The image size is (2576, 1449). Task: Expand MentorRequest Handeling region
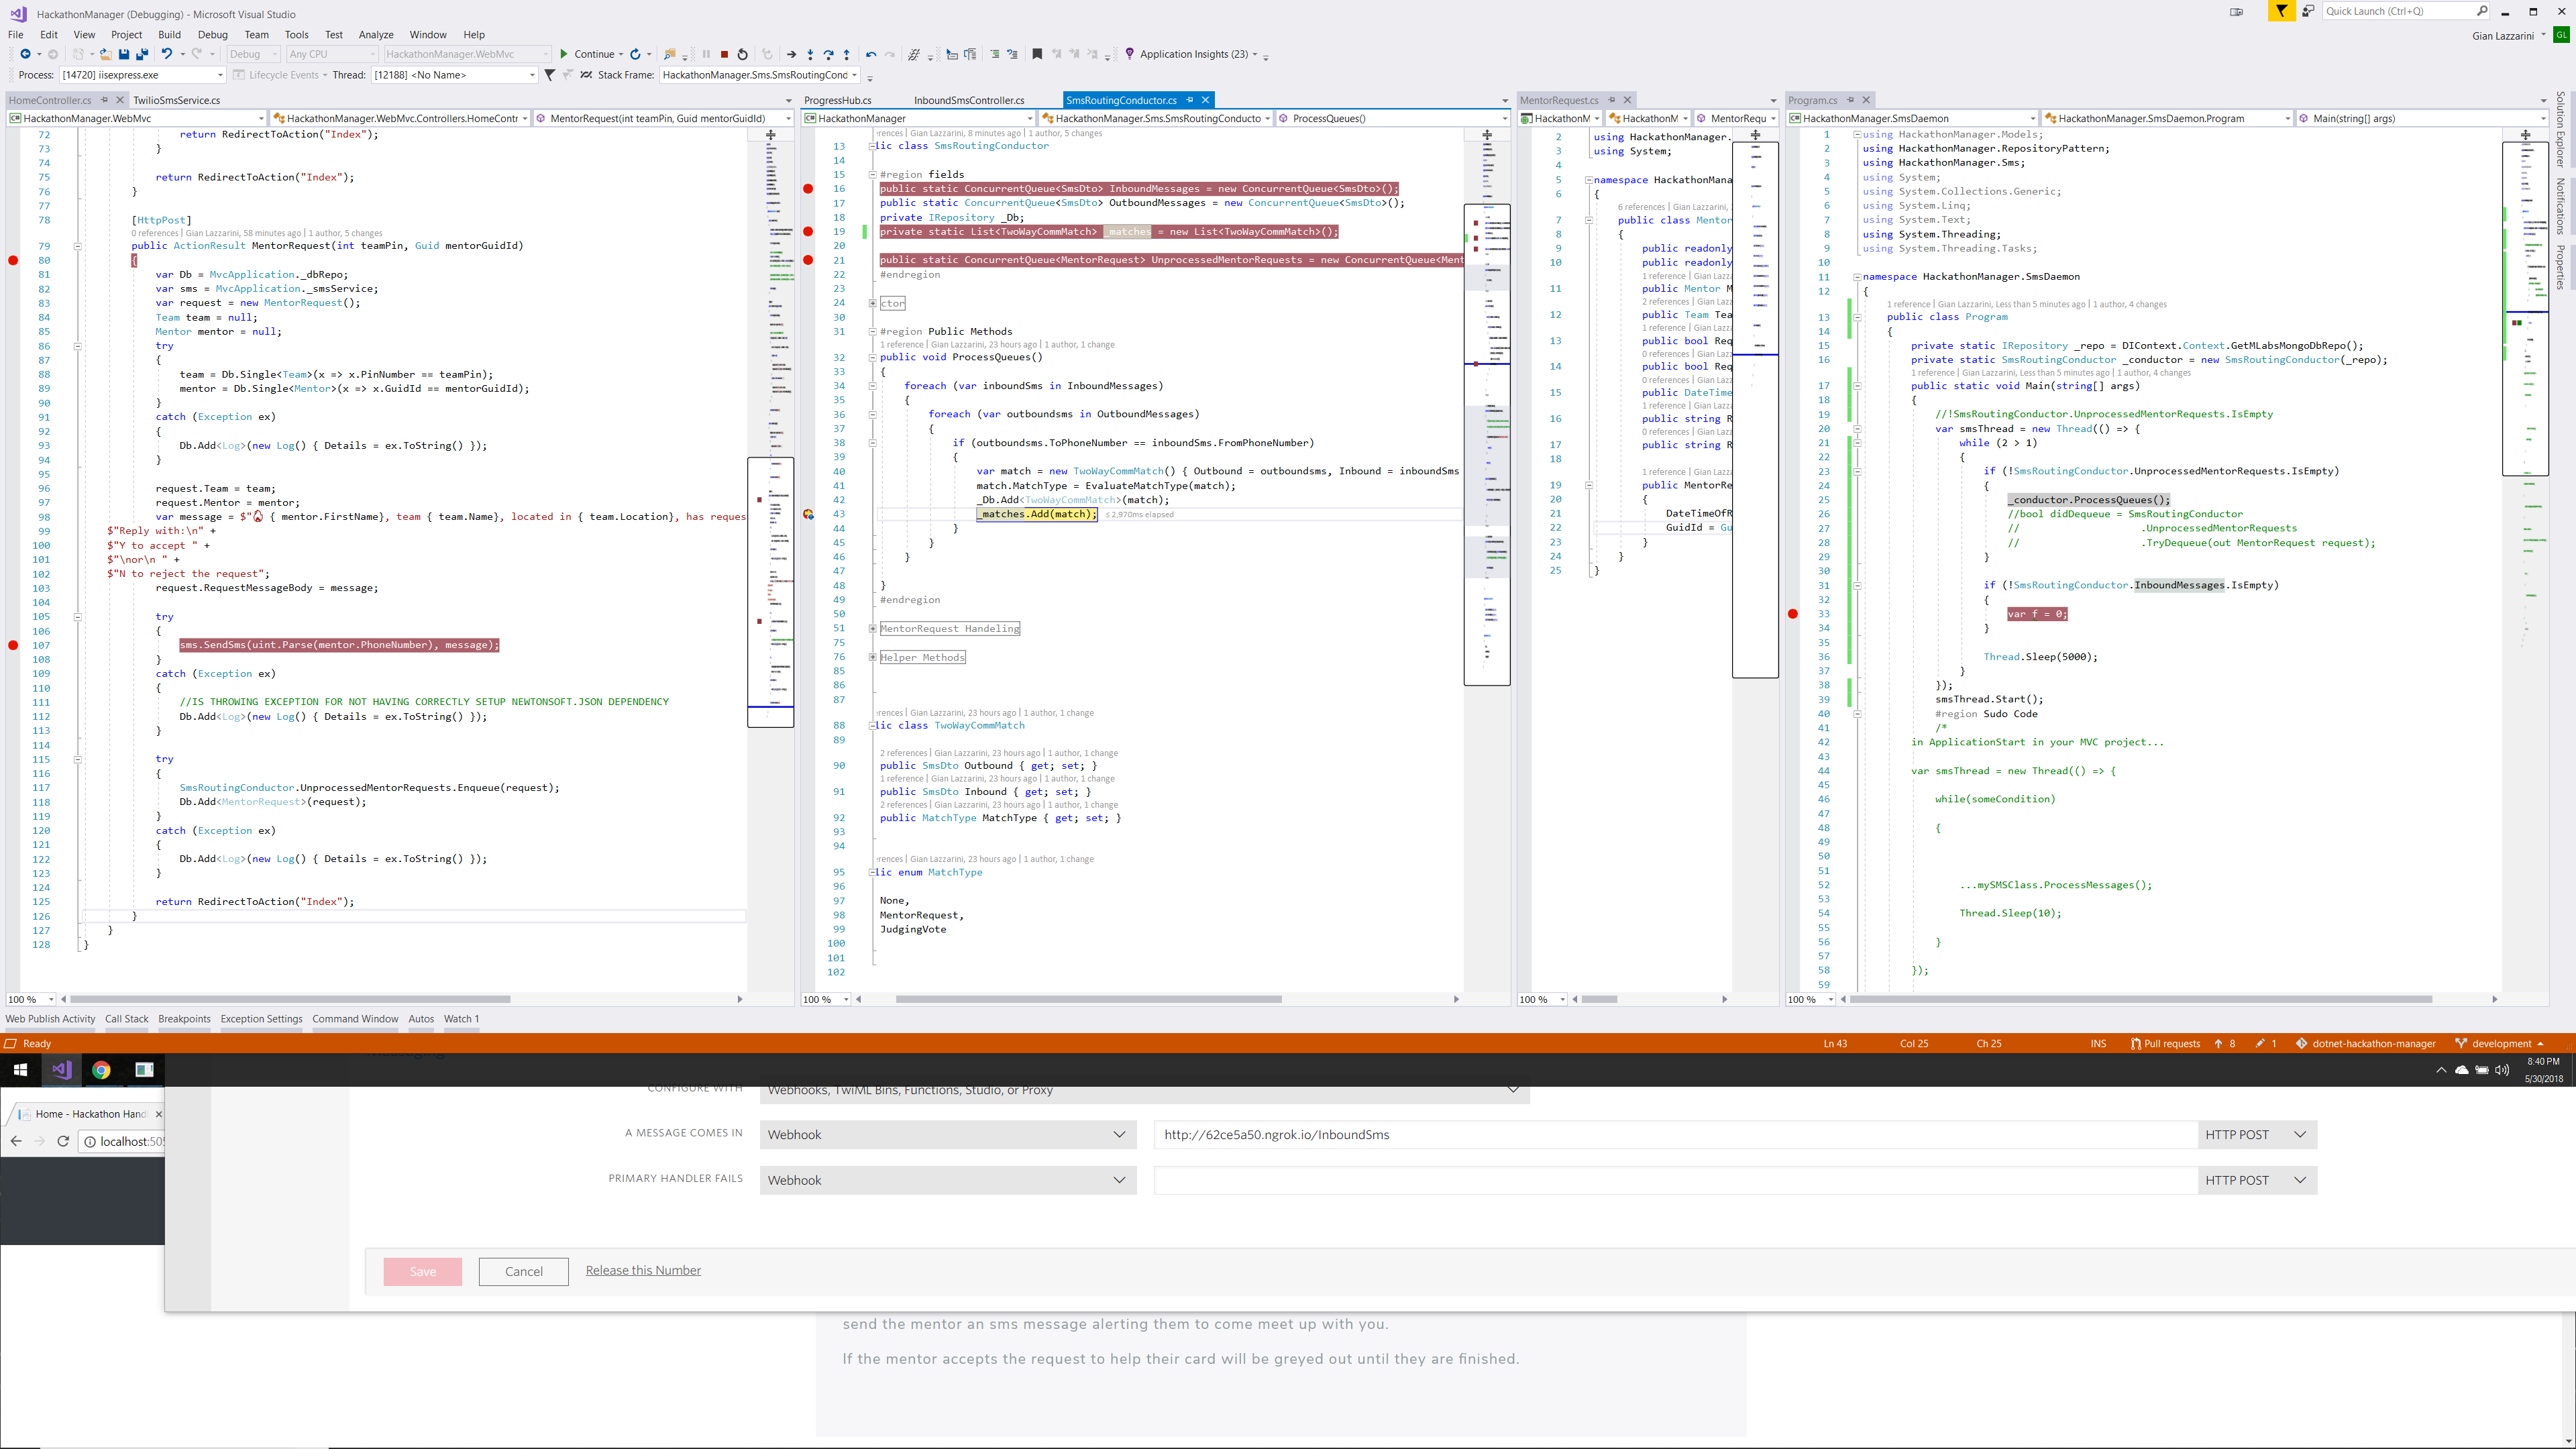[x=872, y=629]
